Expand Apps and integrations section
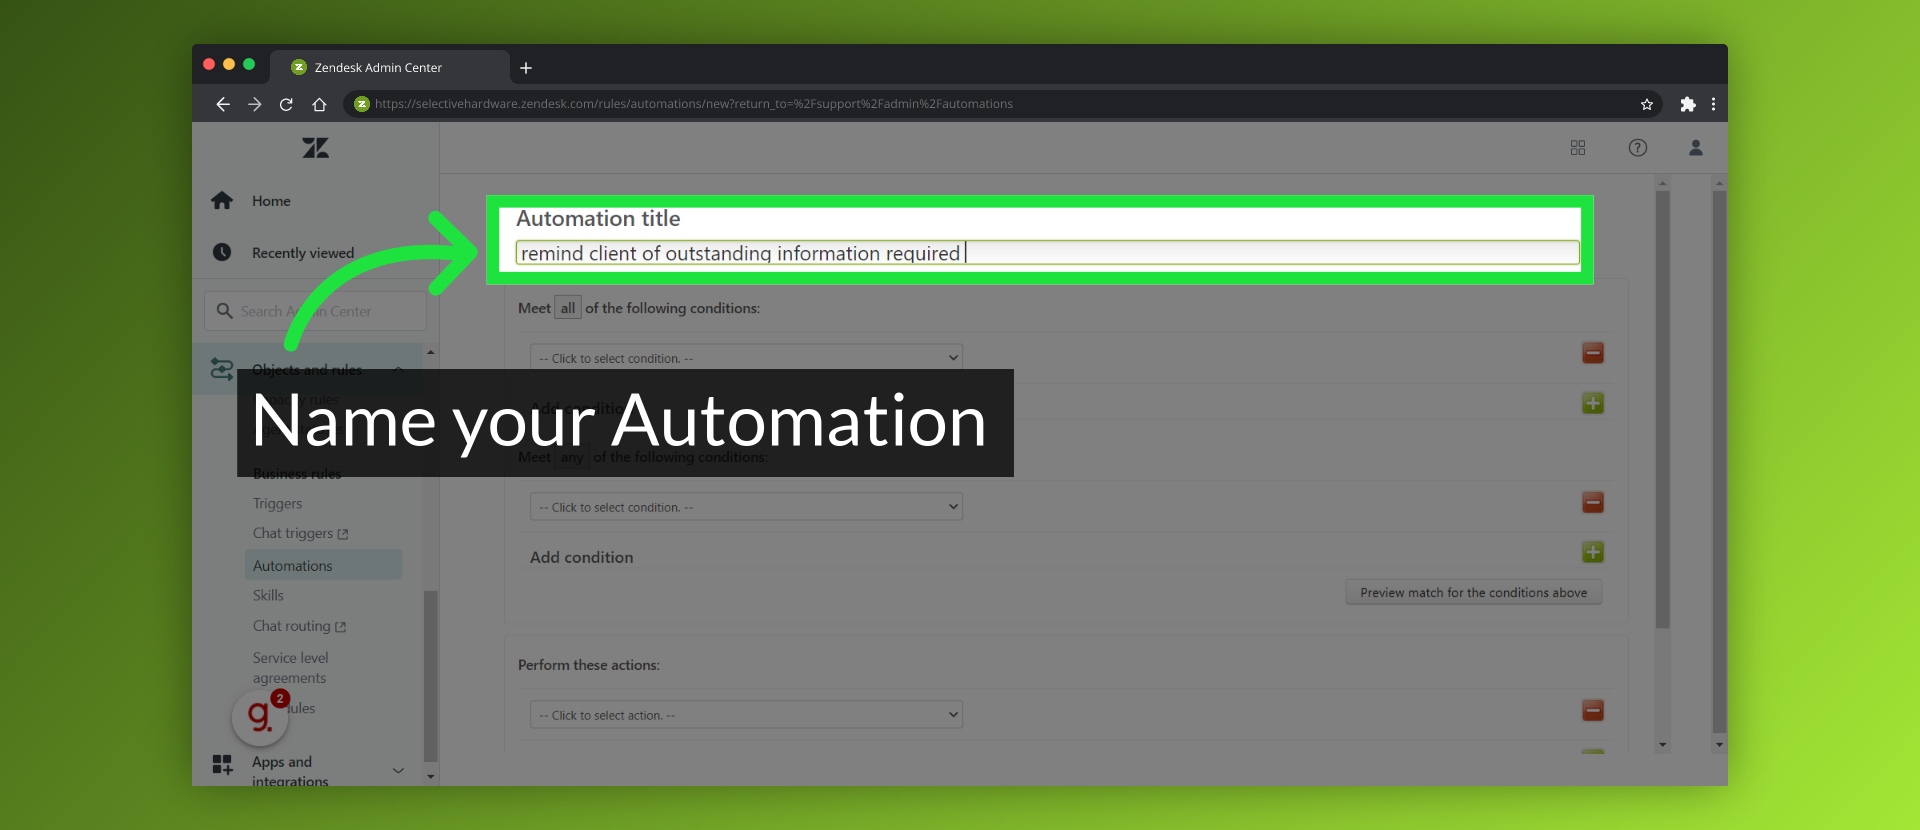Screen dimensions: 1920x830 398,770
